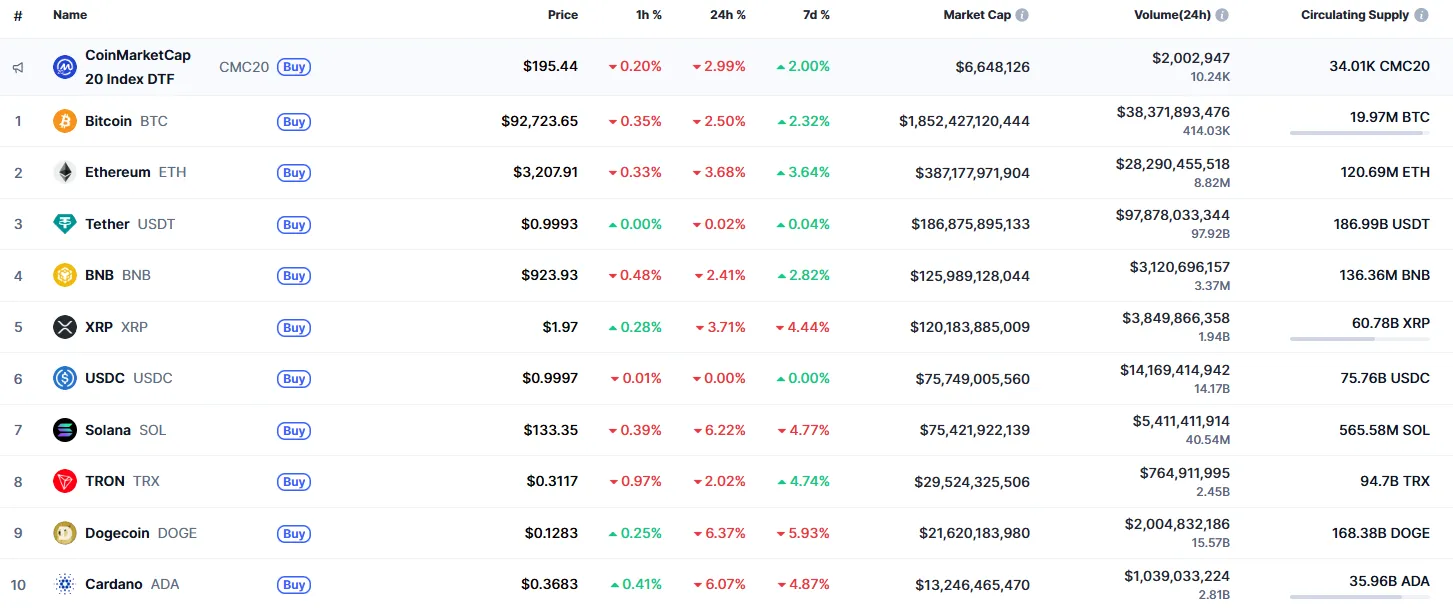Screen dimensions: 1453x608
Task: Click the announcement pin icon beside CMC20 row
Action: pos(15,66)
